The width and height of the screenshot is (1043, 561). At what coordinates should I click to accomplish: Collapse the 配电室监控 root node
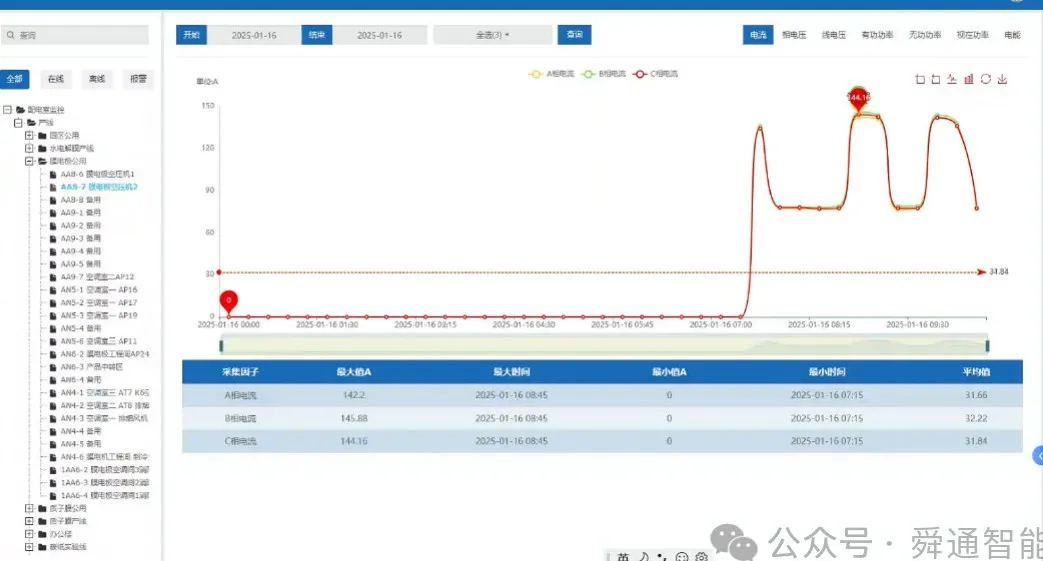(x=7, y=110)
